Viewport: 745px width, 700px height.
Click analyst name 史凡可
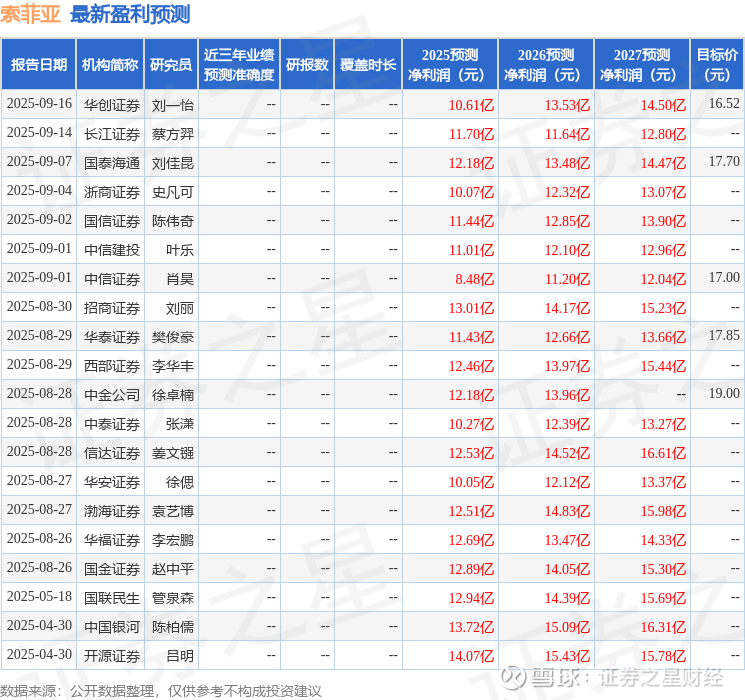[173, 192]
